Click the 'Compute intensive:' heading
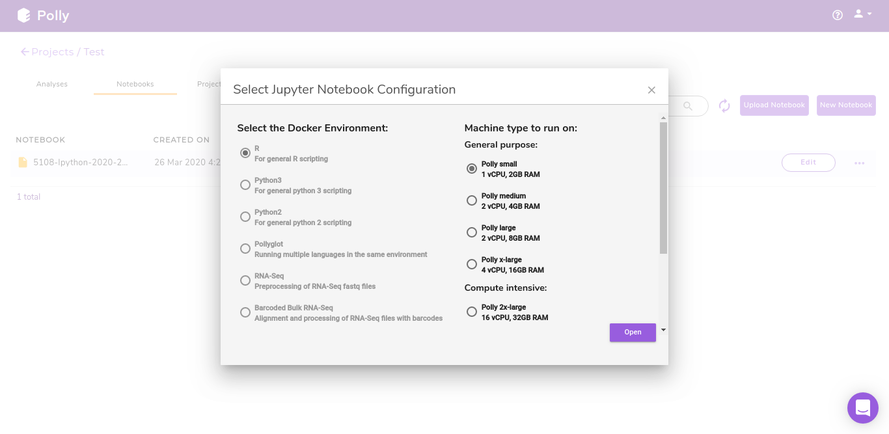Screen dimensions: 889x434 [x=506, y=288]
